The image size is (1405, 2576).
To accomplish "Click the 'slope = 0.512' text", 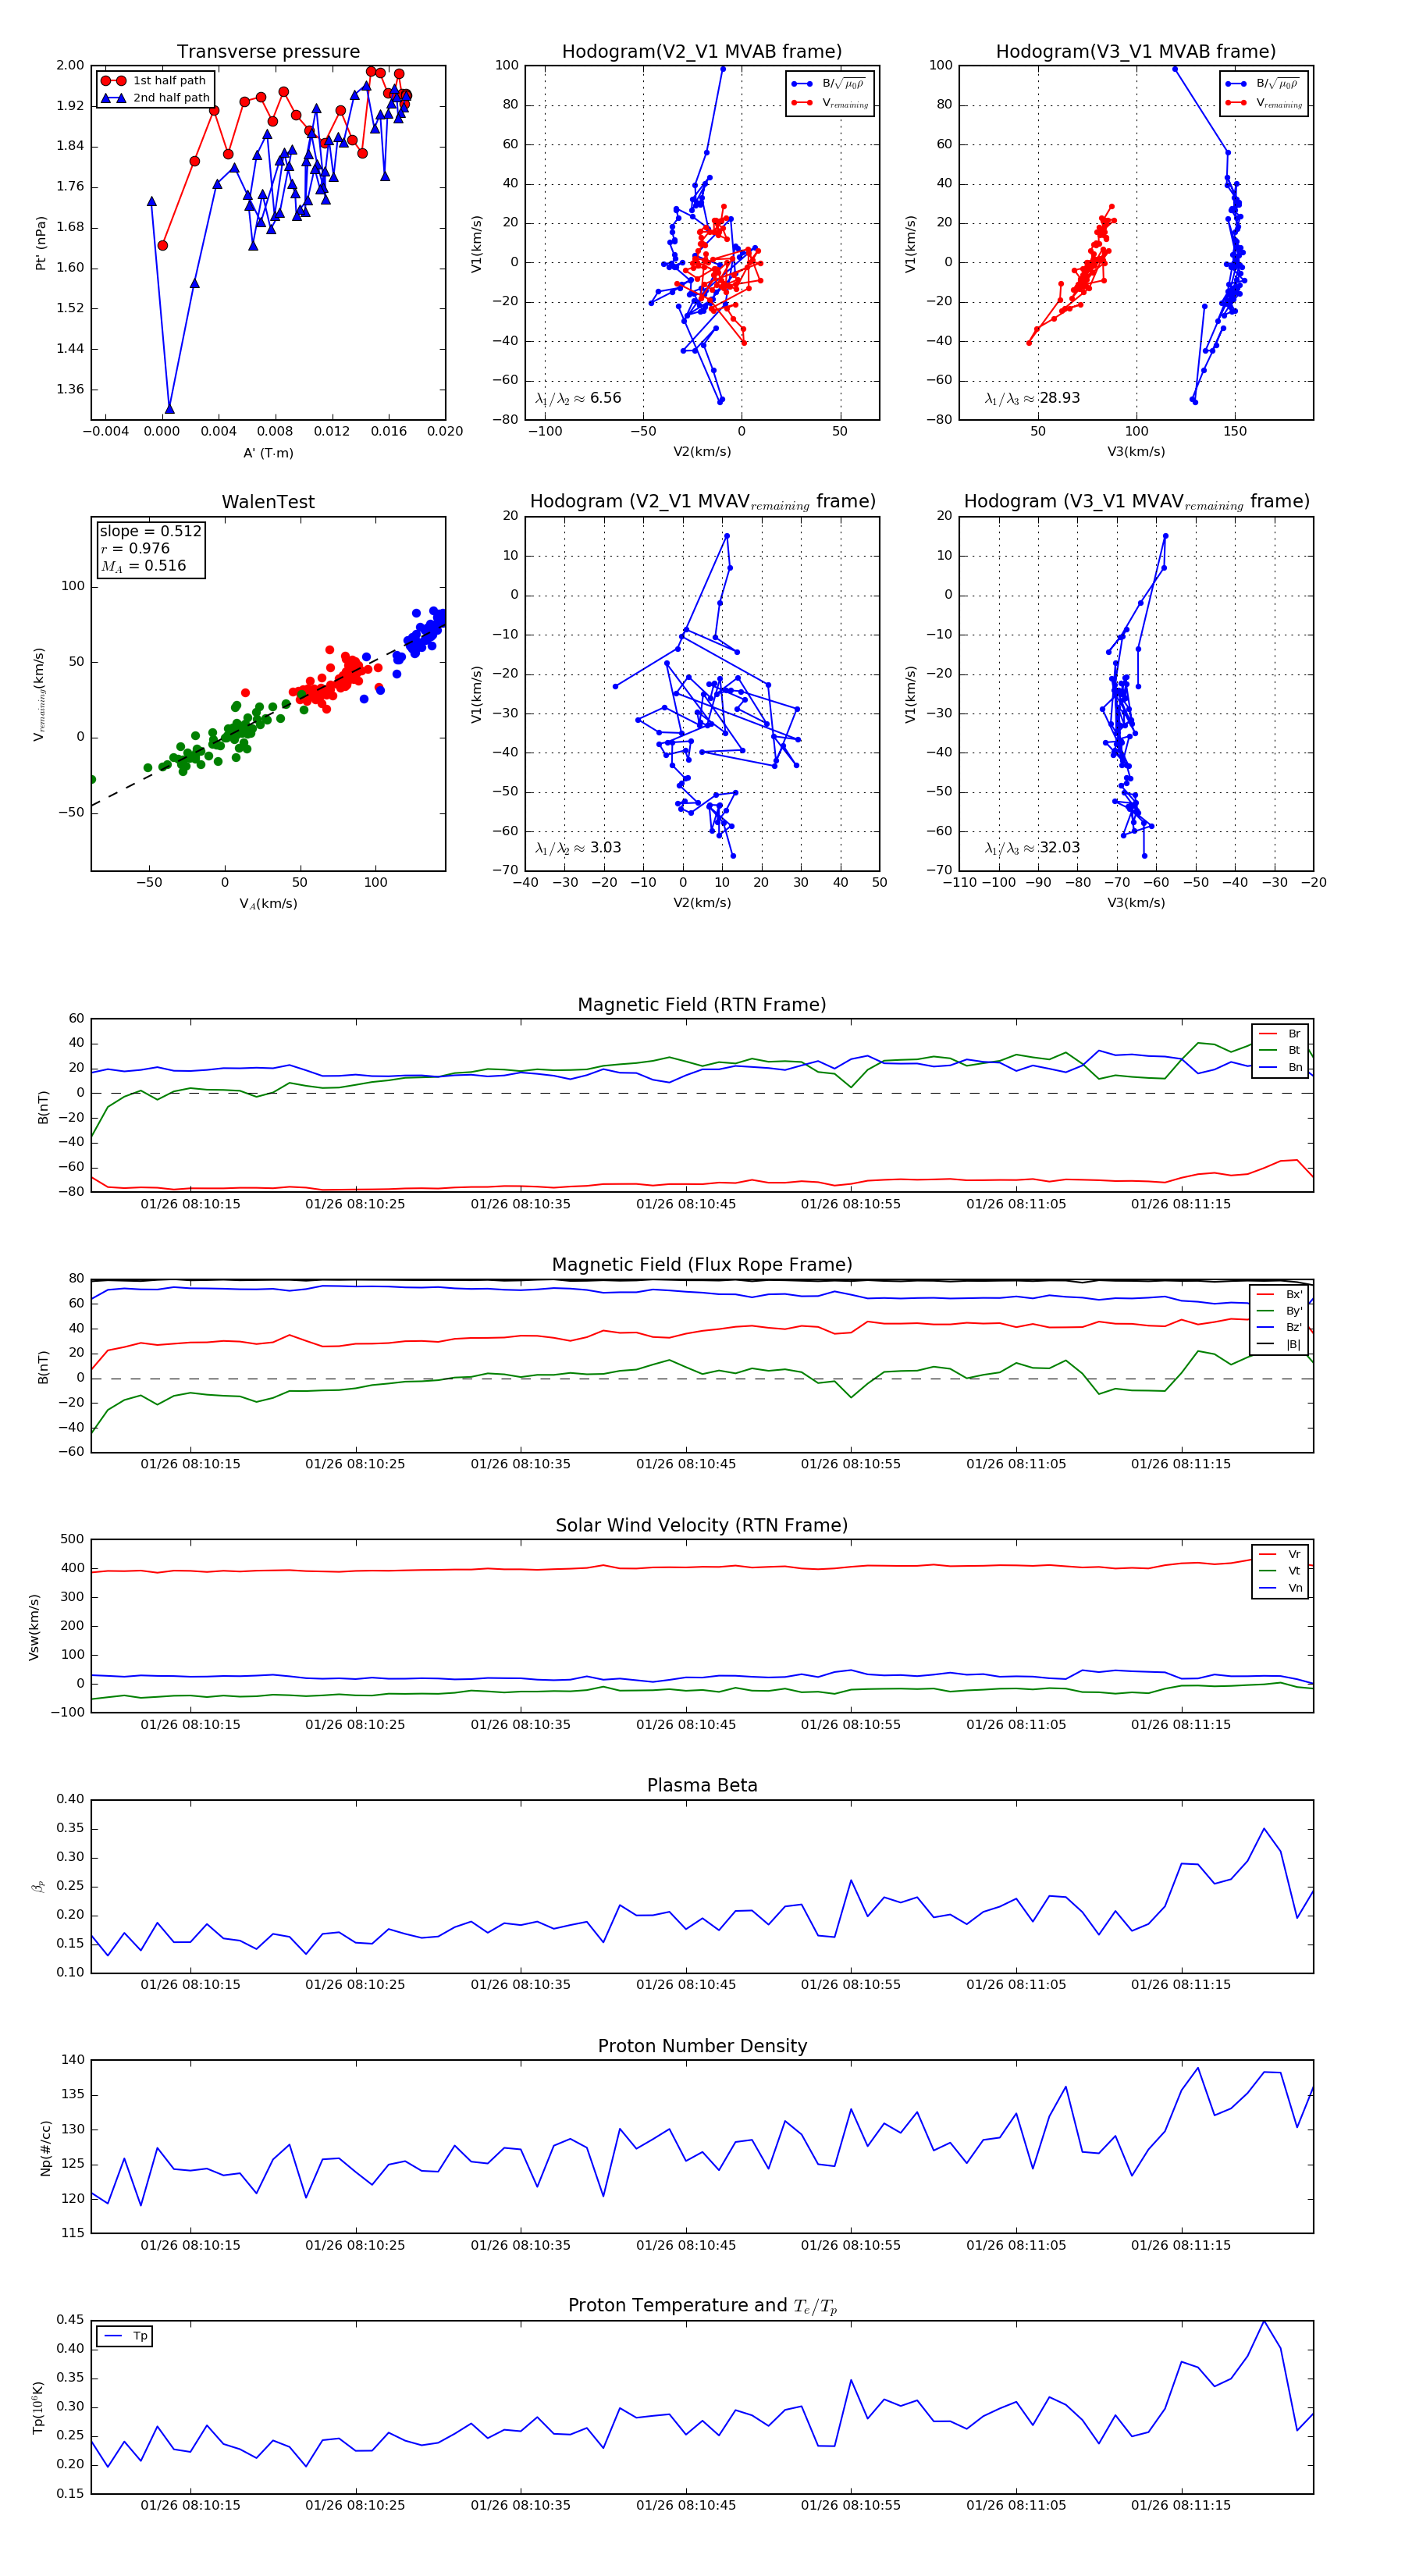I will pos(150,531).
